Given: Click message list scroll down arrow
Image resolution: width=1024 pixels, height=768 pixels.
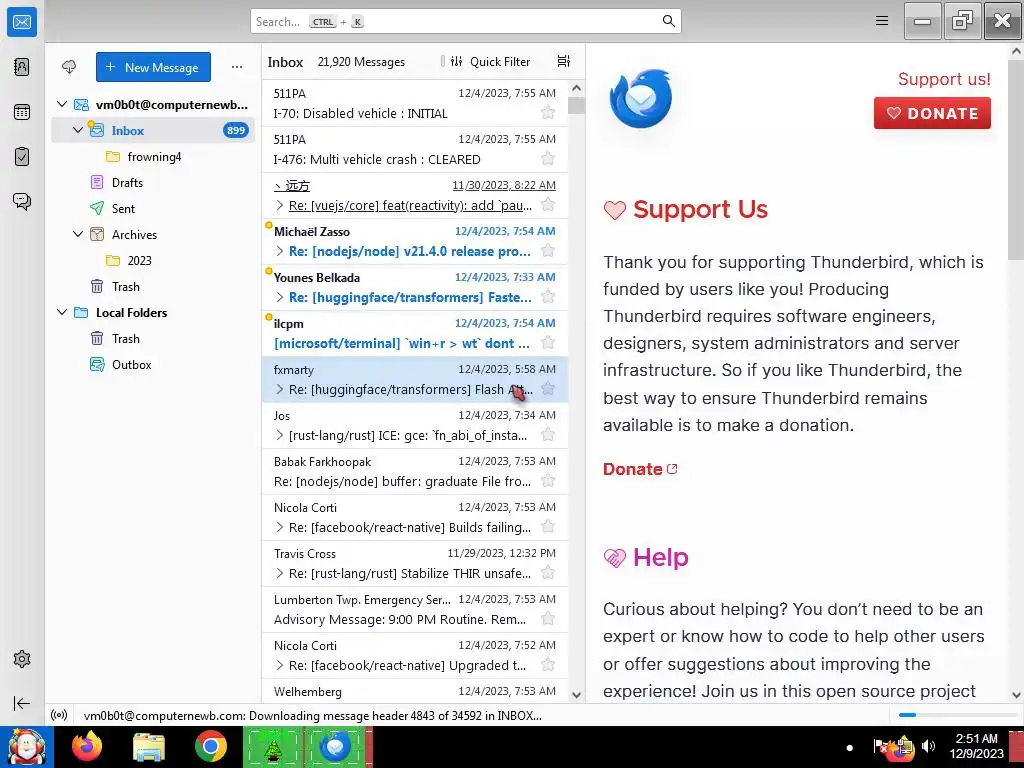Looking at the screenshot, I should pyautogui.click(x=576, y=695).
